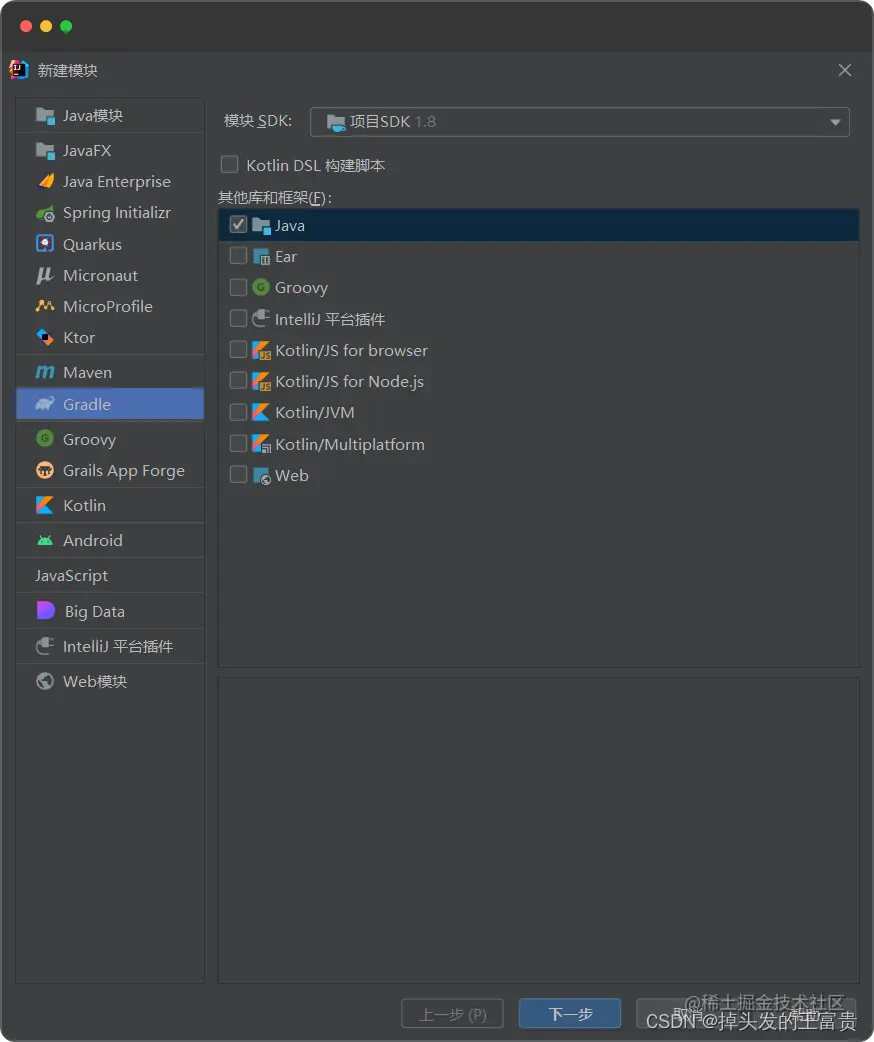
Task: Select the Android label in sidebar
Action: (x=92, y=540)
